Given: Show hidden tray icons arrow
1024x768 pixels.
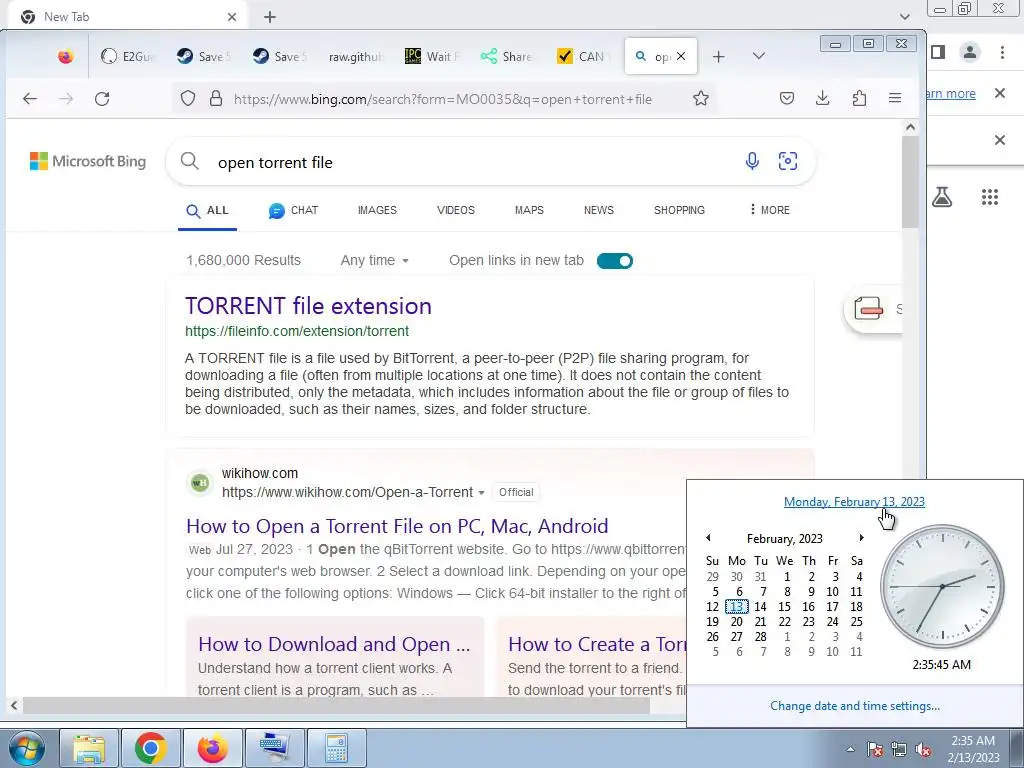Looking at the screenshot, I should (x=850, y=749).
